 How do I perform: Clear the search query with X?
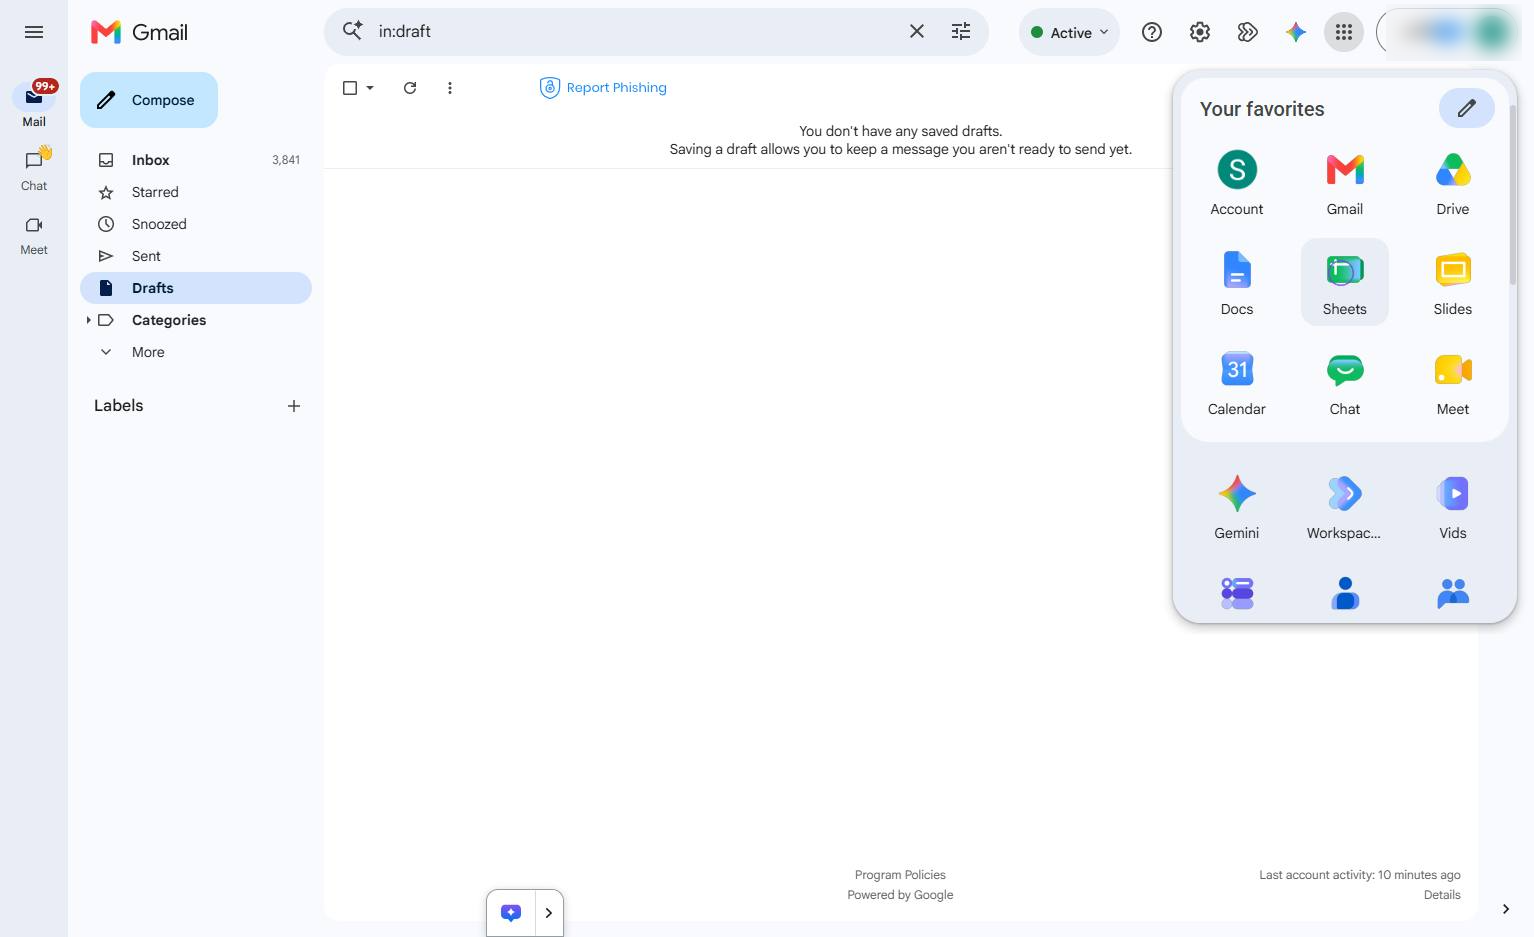(917, 32)
